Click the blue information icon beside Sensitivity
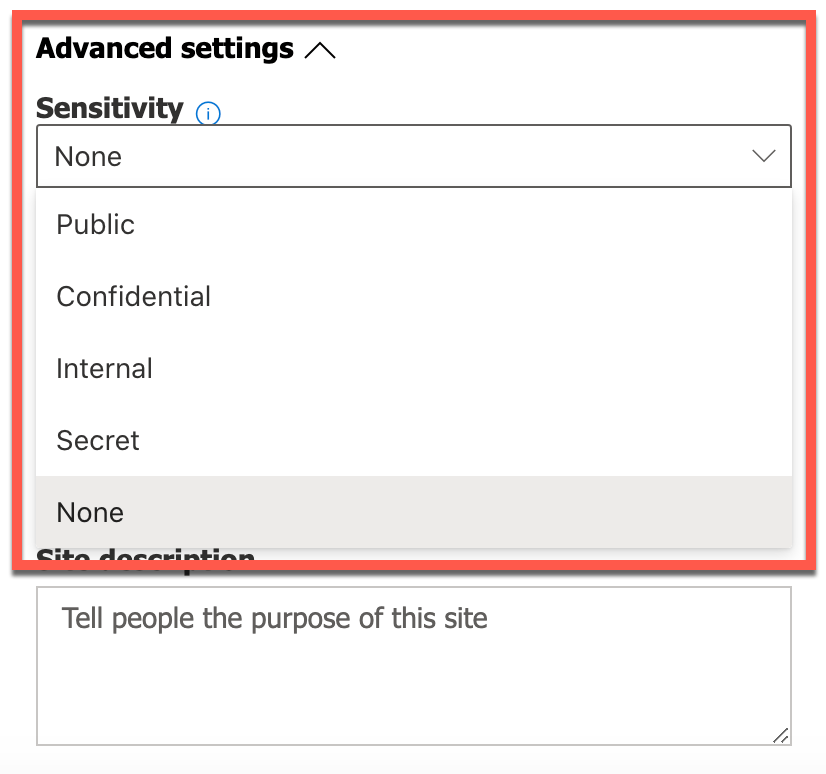This screenshot has width=826, height=774. (207, 114)
